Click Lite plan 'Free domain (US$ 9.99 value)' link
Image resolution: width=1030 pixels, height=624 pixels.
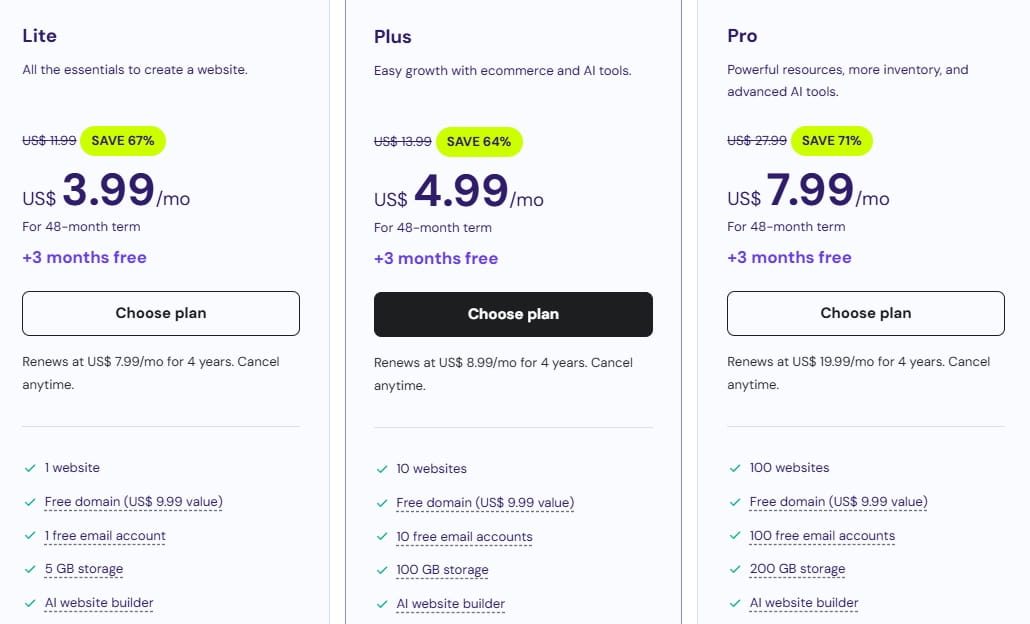[x=133, y=501]
